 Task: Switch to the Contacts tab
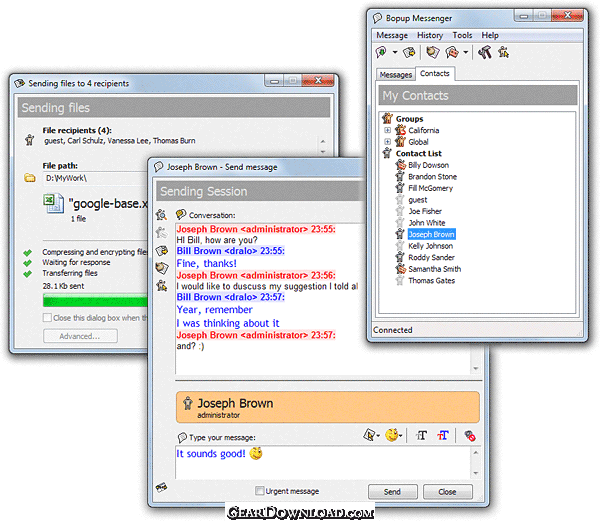pos(435,73)
